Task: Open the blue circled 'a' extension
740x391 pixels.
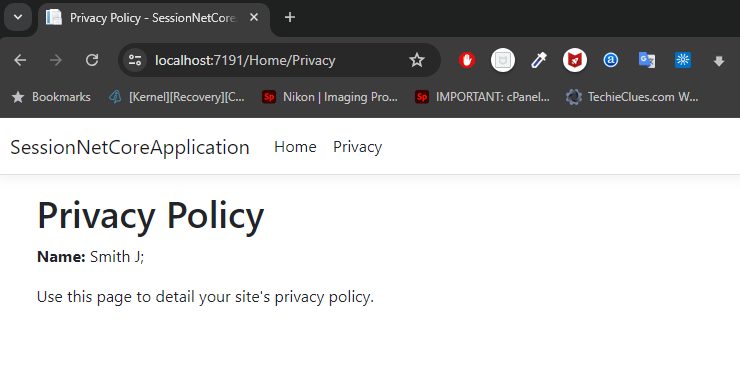Action: [611, 60]
